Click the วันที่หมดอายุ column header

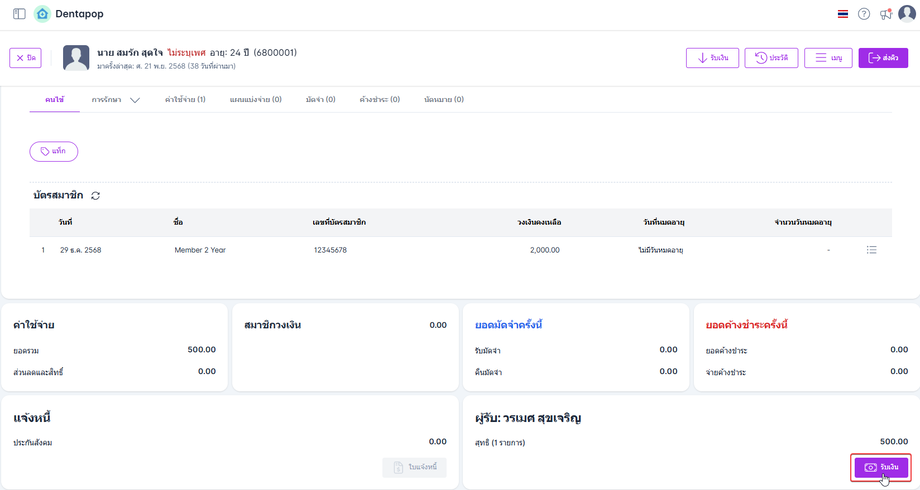(664, 222)
